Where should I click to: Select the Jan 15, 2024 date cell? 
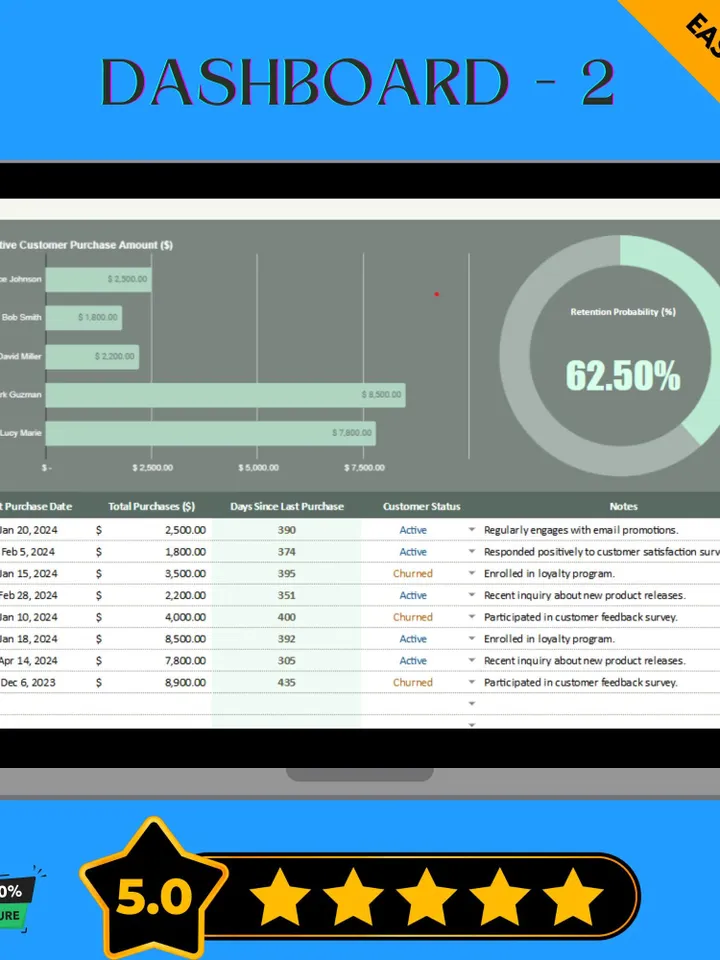coord(28,574)
